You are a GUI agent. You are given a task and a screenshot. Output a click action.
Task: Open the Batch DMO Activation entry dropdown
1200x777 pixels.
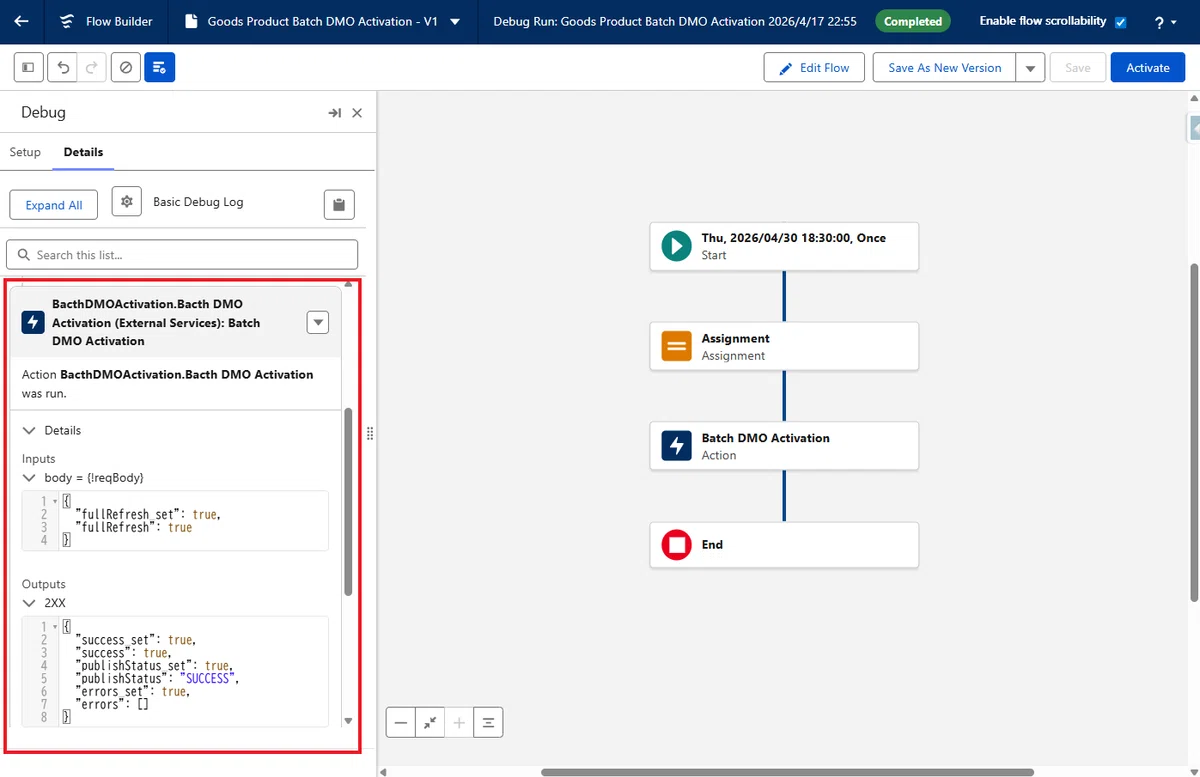tap(318, 322)
